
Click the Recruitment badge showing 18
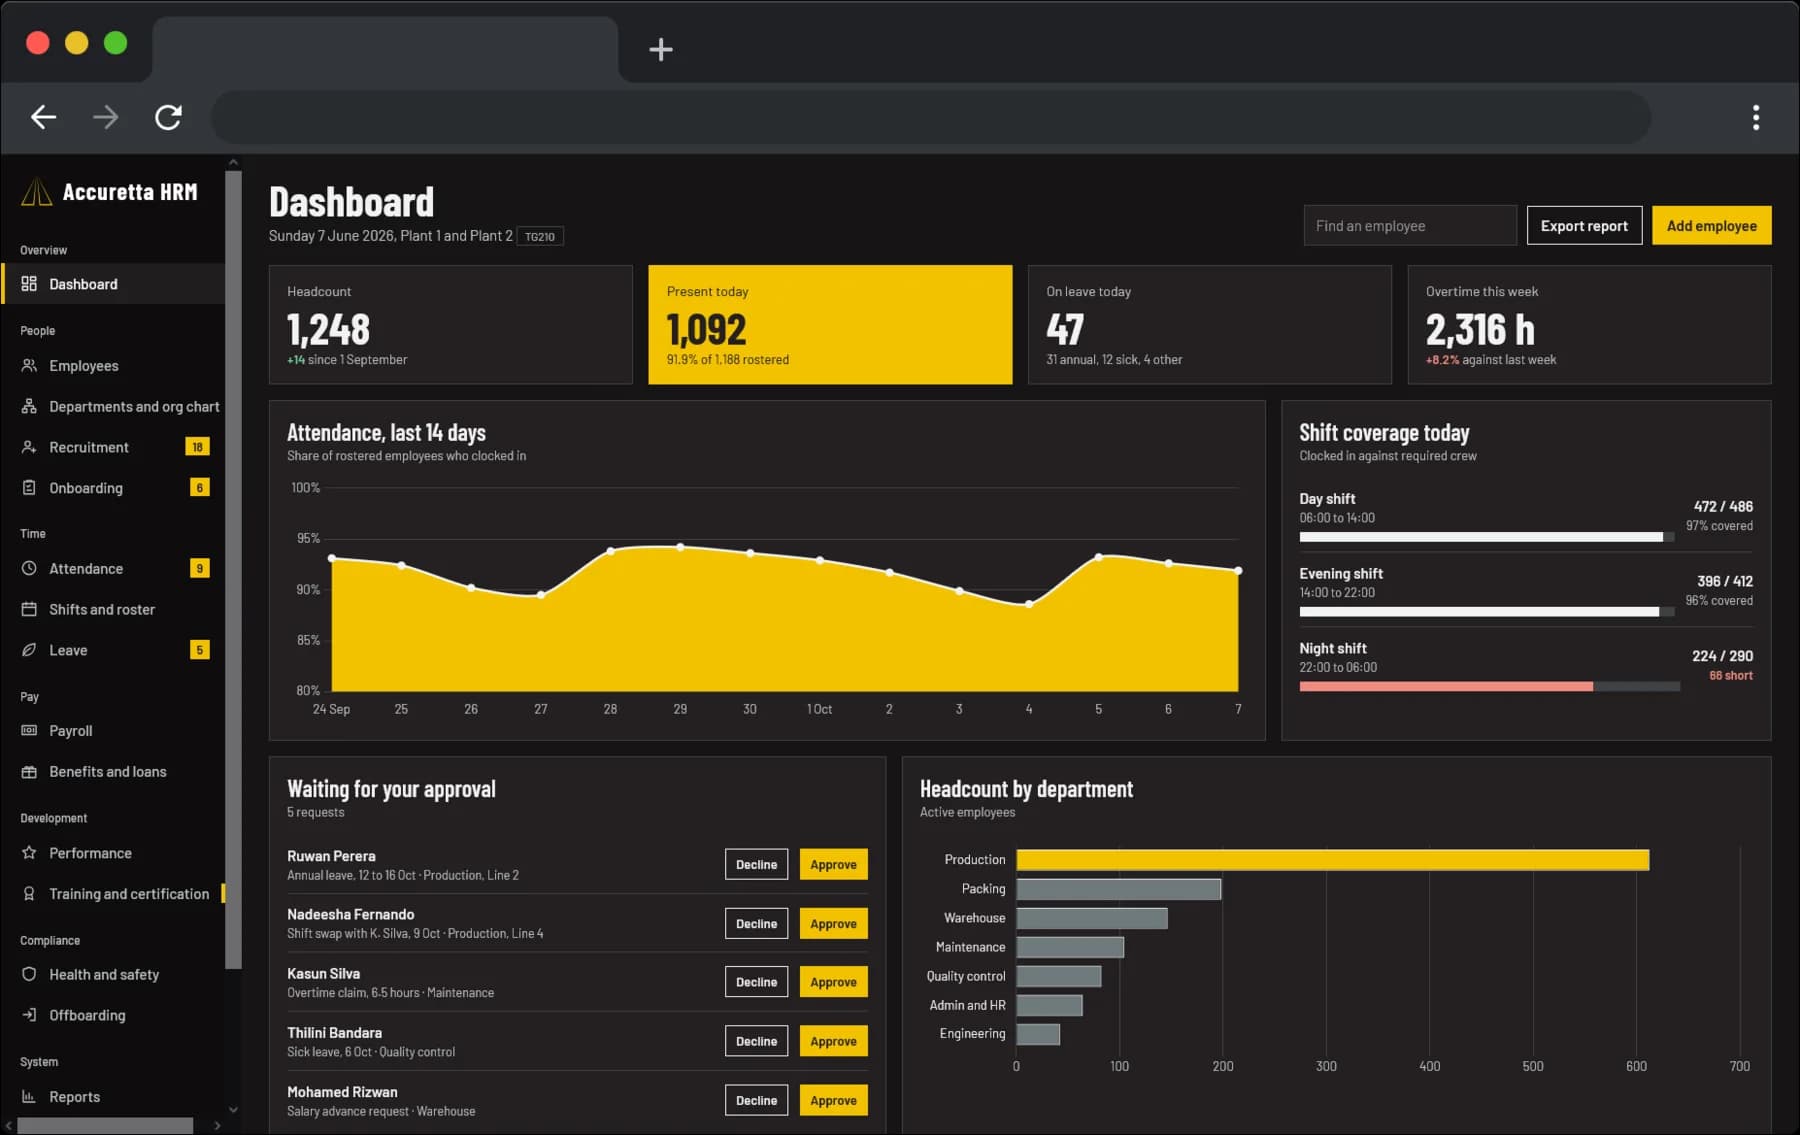[197, 447]
